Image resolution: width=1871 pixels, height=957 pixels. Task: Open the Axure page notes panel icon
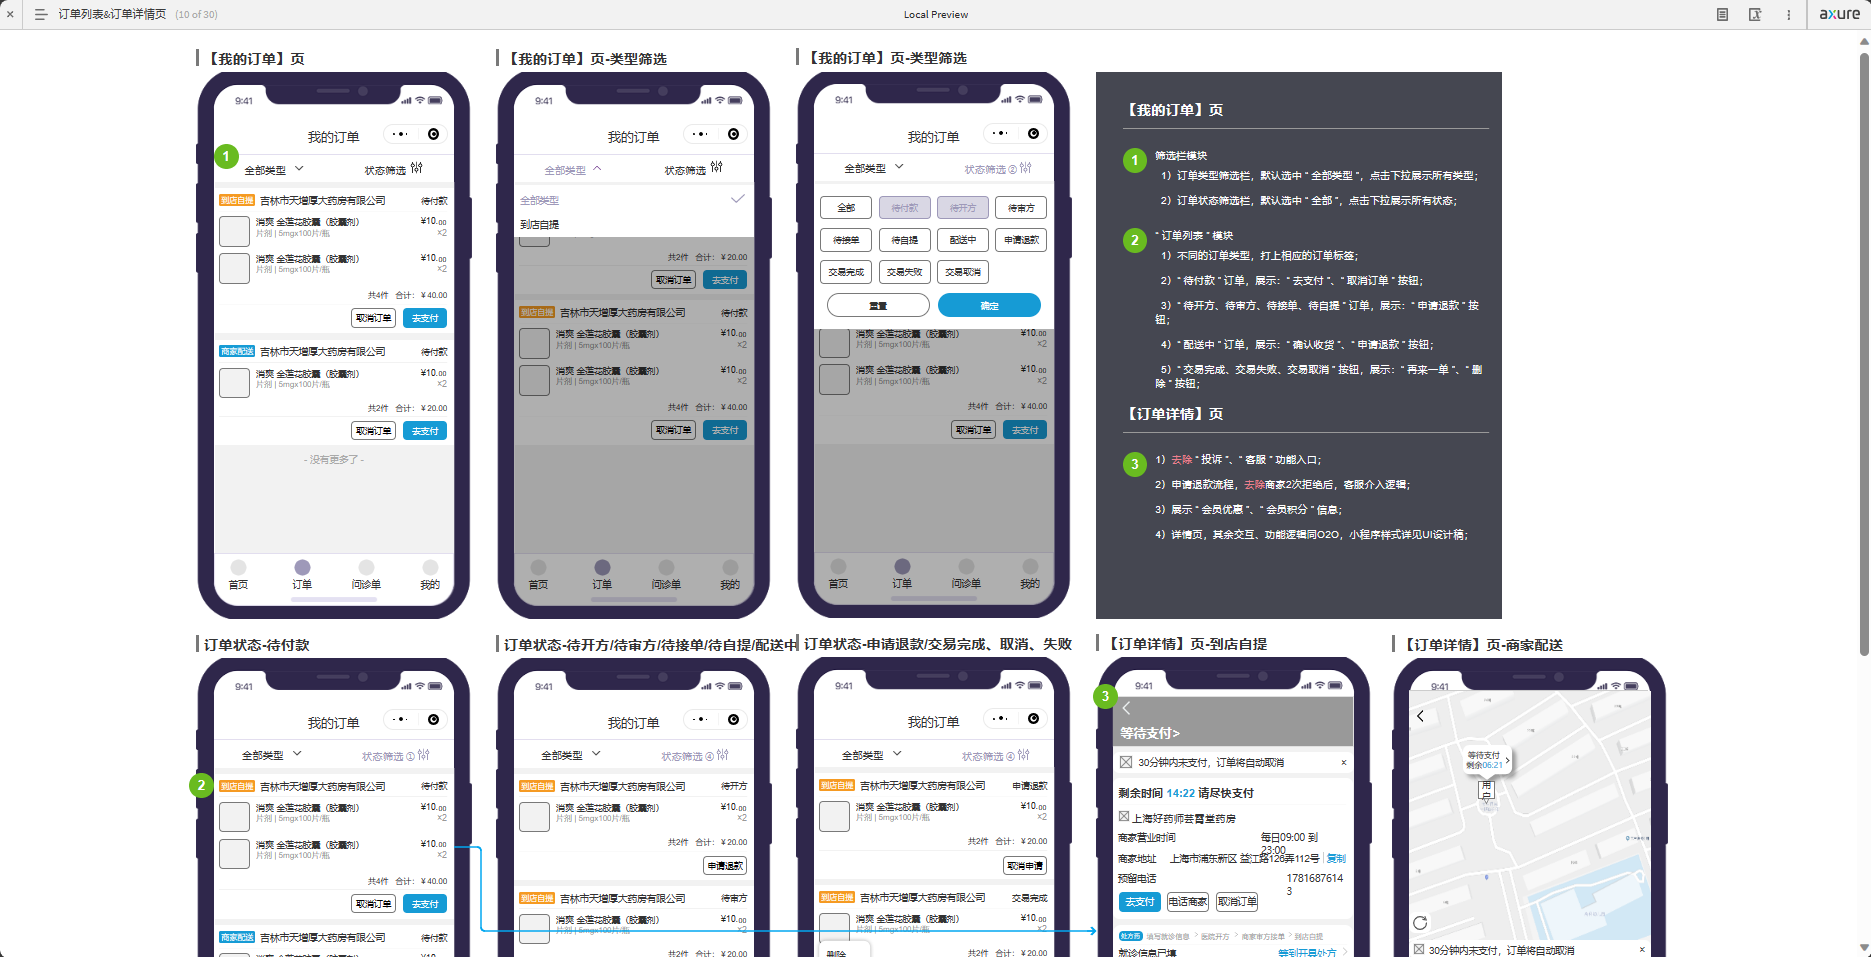(1722, 14)
